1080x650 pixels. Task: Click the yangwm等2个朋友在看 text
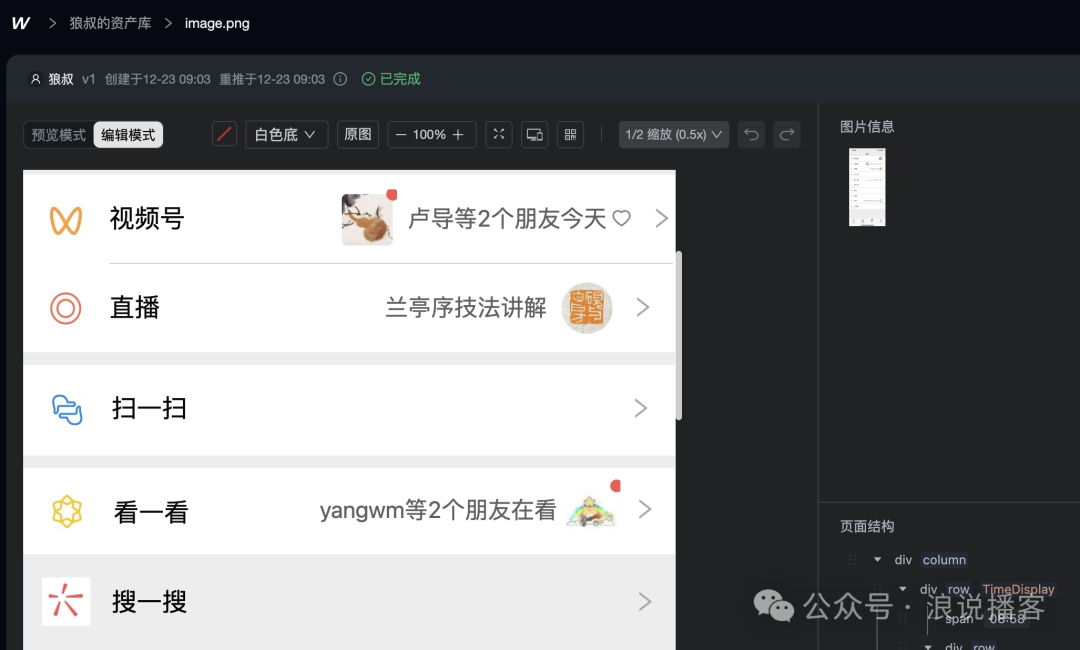point(438,510)
